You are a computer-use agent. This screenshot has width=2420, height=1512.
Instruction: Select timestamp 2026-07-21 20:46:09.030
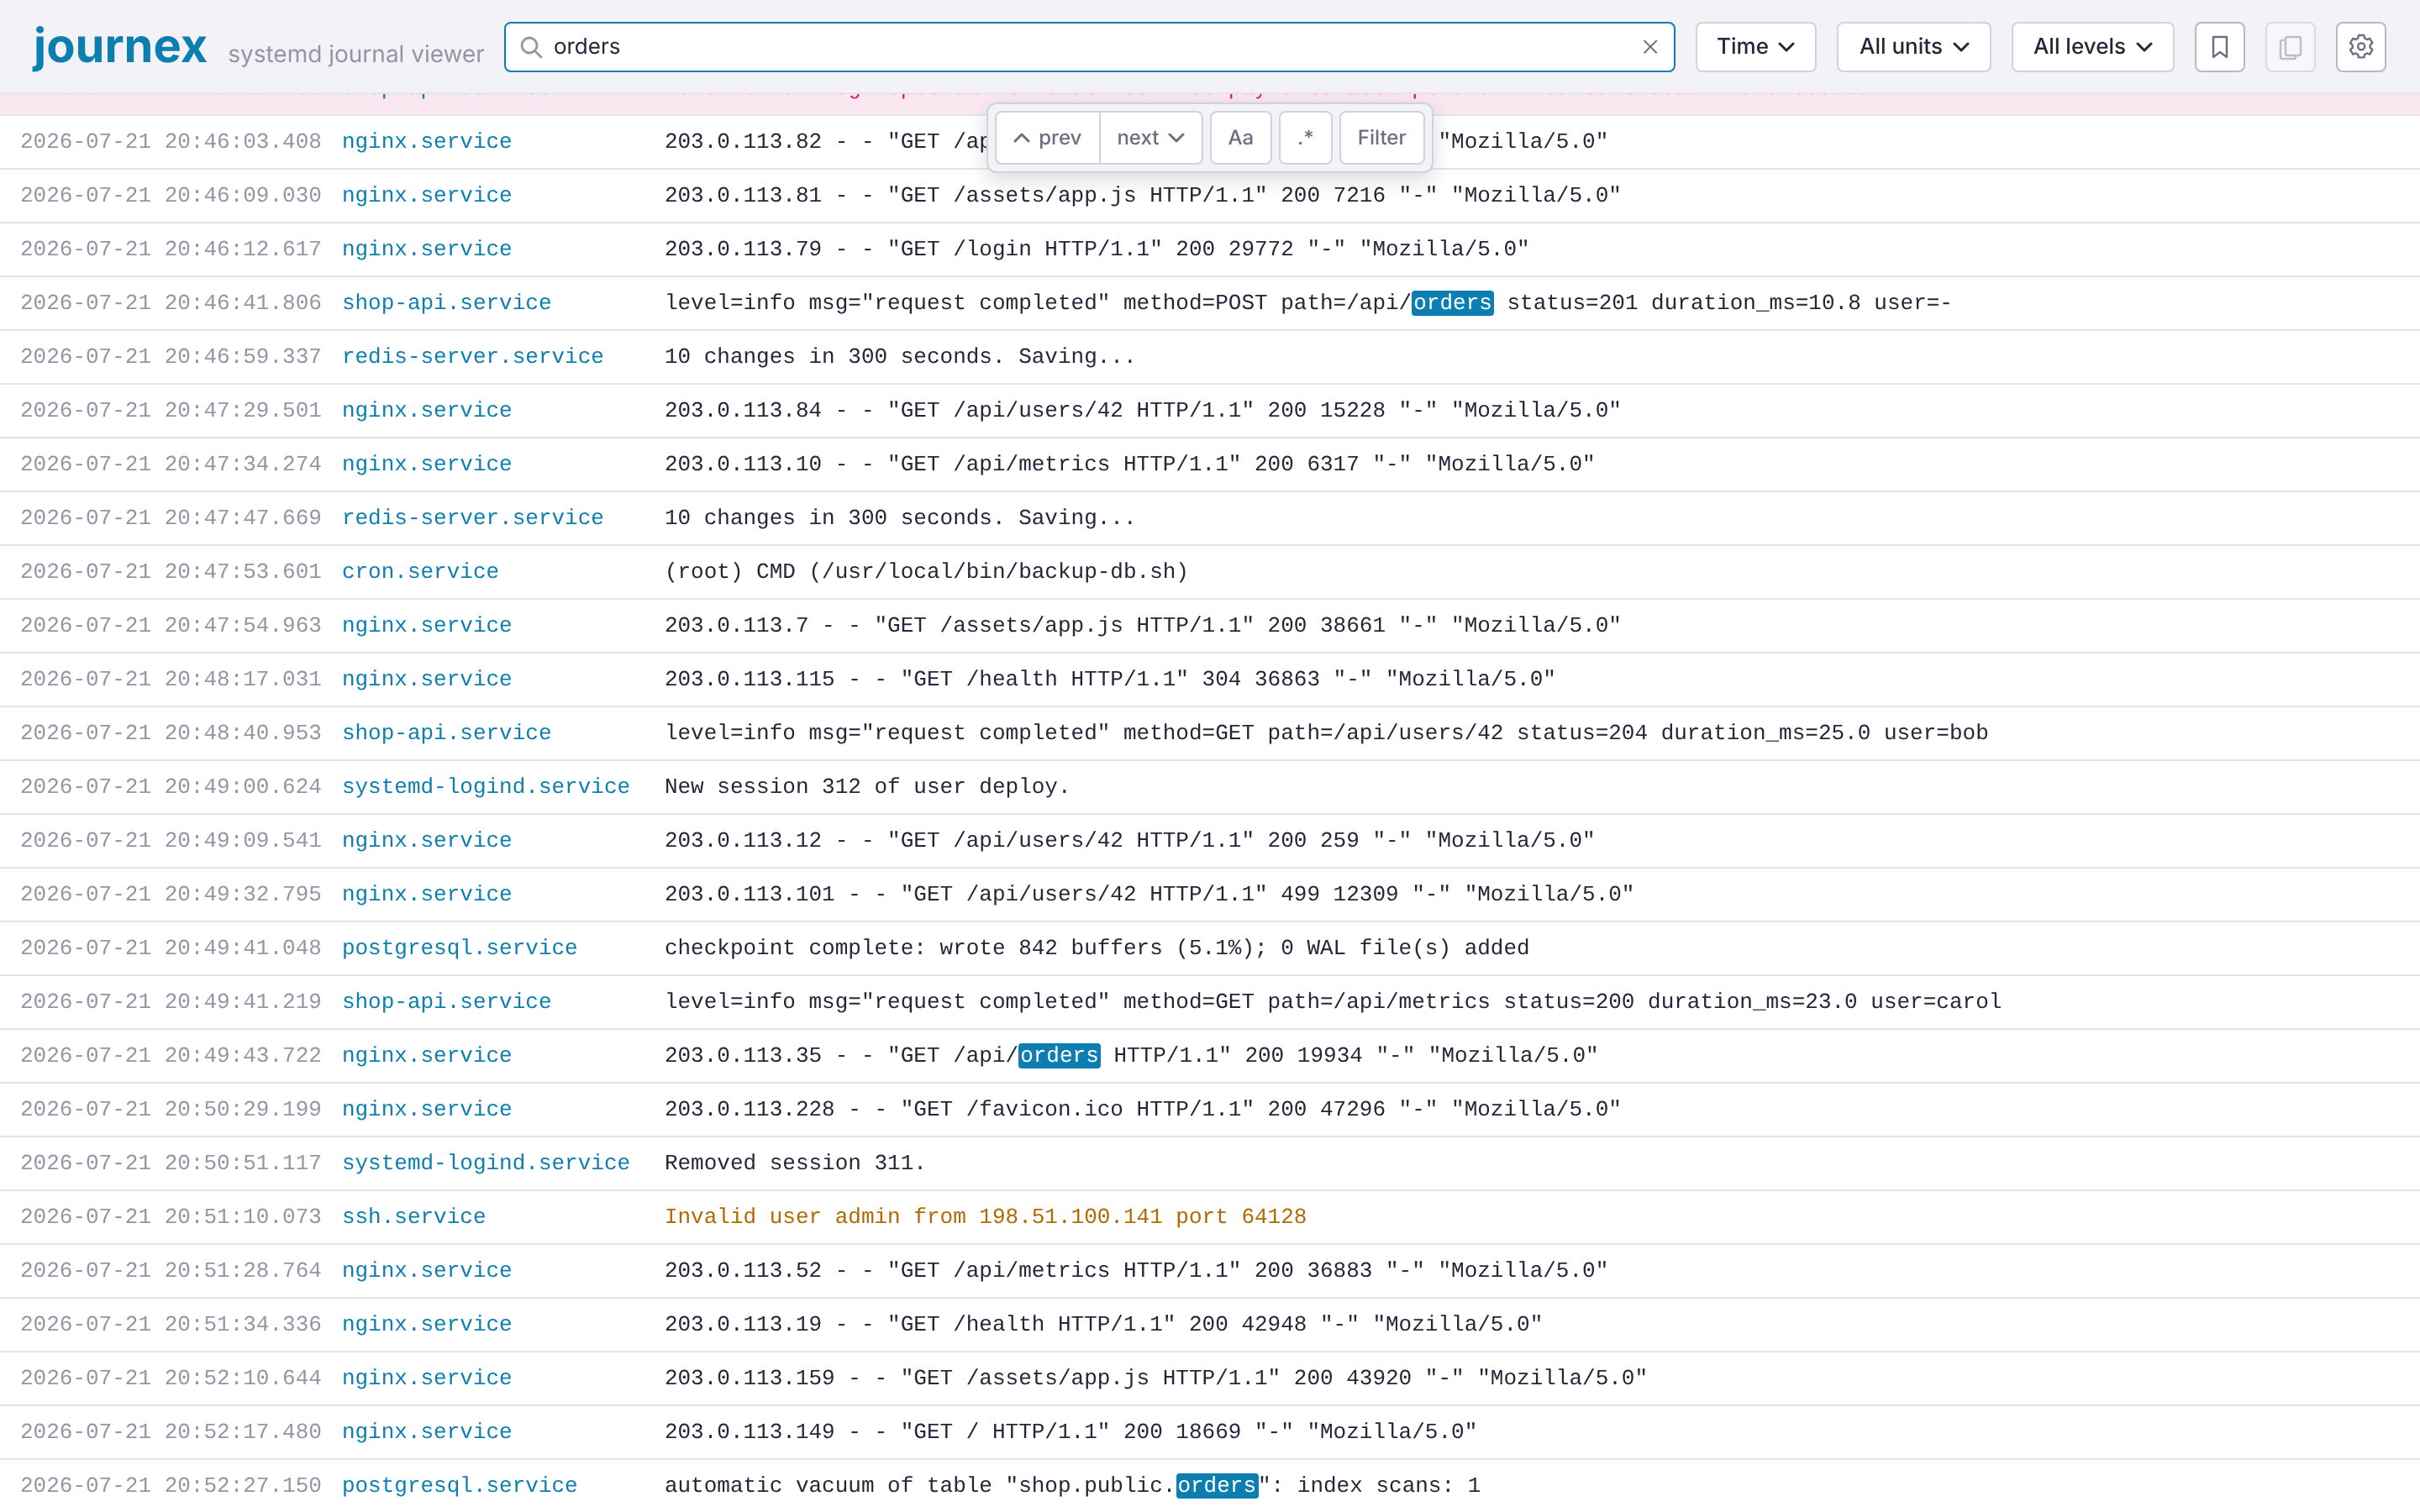[x=170, y=196]
